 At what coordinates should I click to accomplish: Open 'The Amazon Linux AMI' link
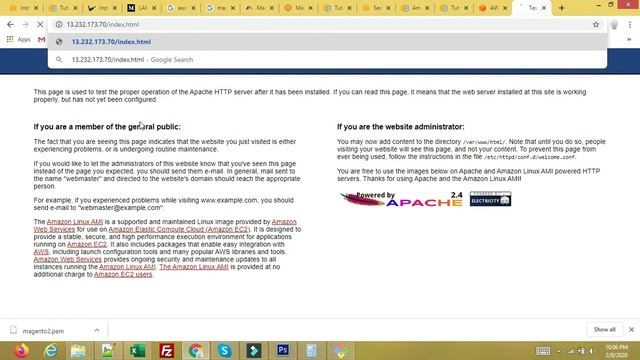pos(194,267)
